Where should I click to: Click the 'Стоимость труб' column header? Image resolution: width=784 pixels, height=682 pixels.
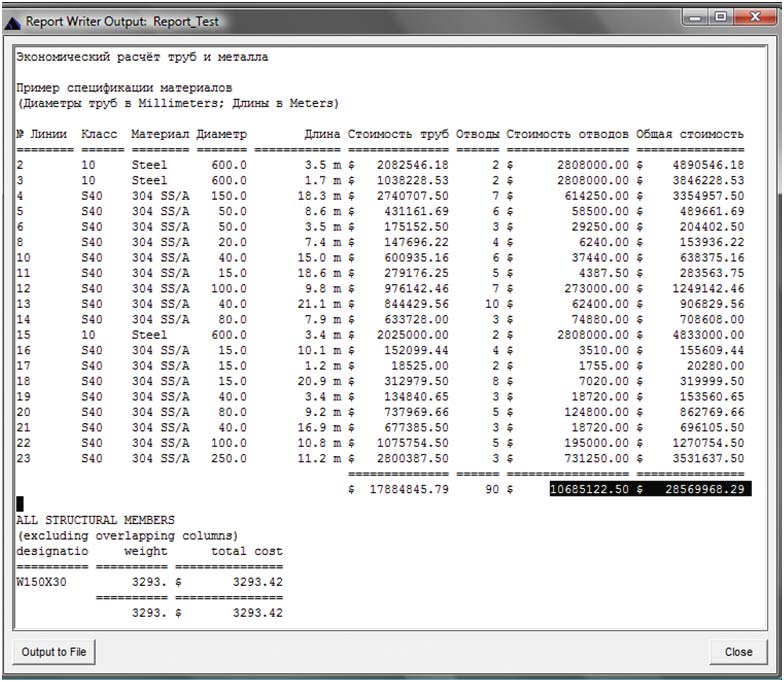(x=398, y=134)
